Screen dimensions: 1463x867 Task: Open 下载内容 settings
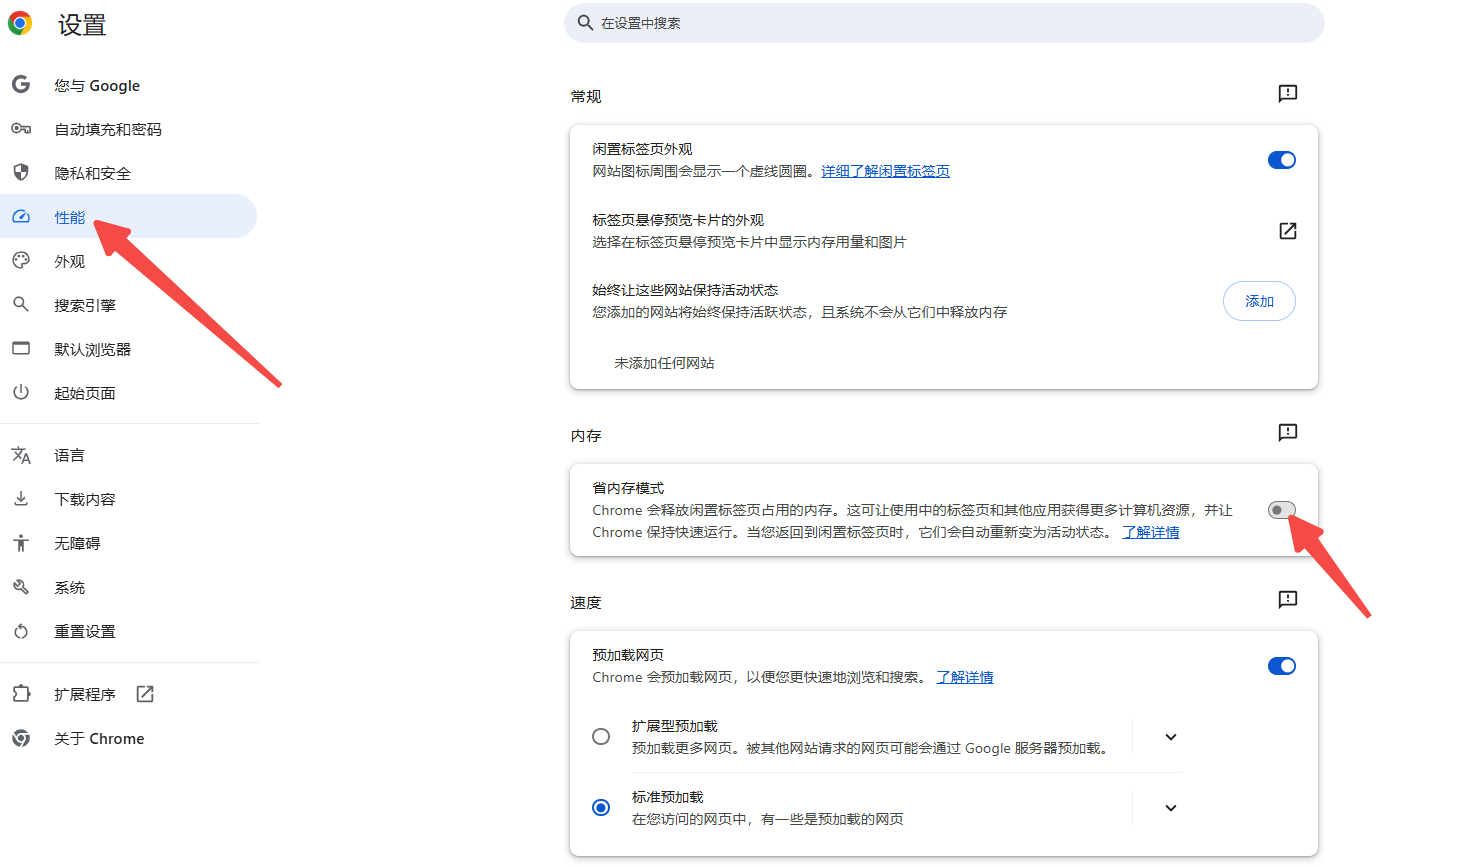[x=128, y=499]
